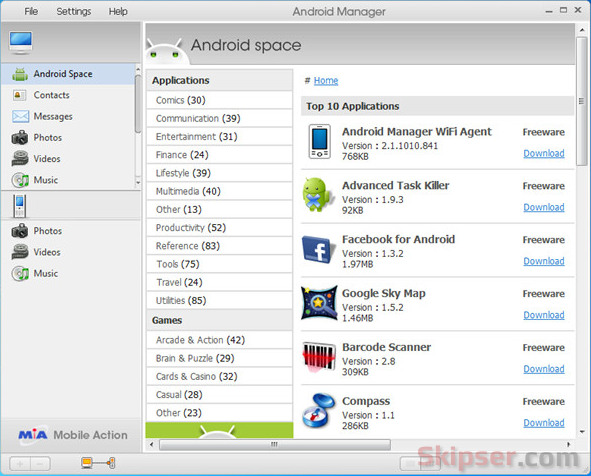Click the computer Videos film reel icon
Image resolution: width=591 pixels, height=476 pixels.
[20, 159]
